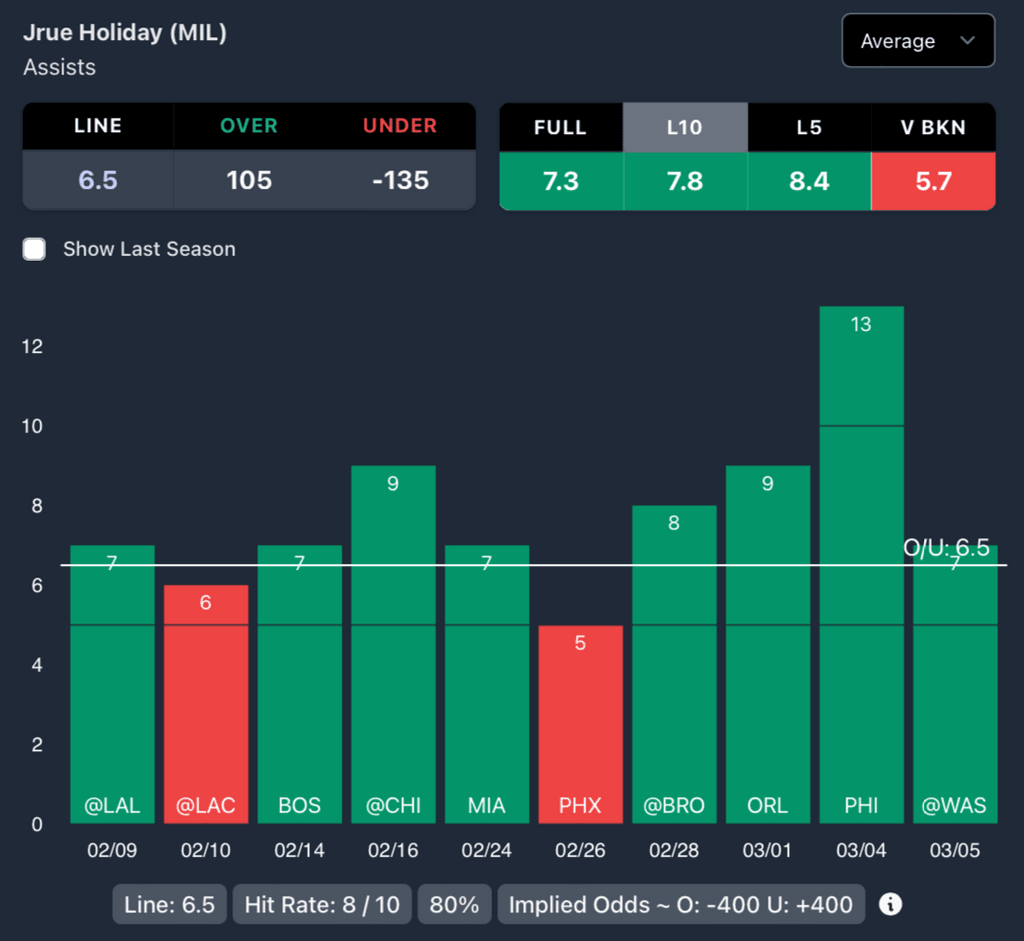Select the red @LAC bar from 02/10

206,704
